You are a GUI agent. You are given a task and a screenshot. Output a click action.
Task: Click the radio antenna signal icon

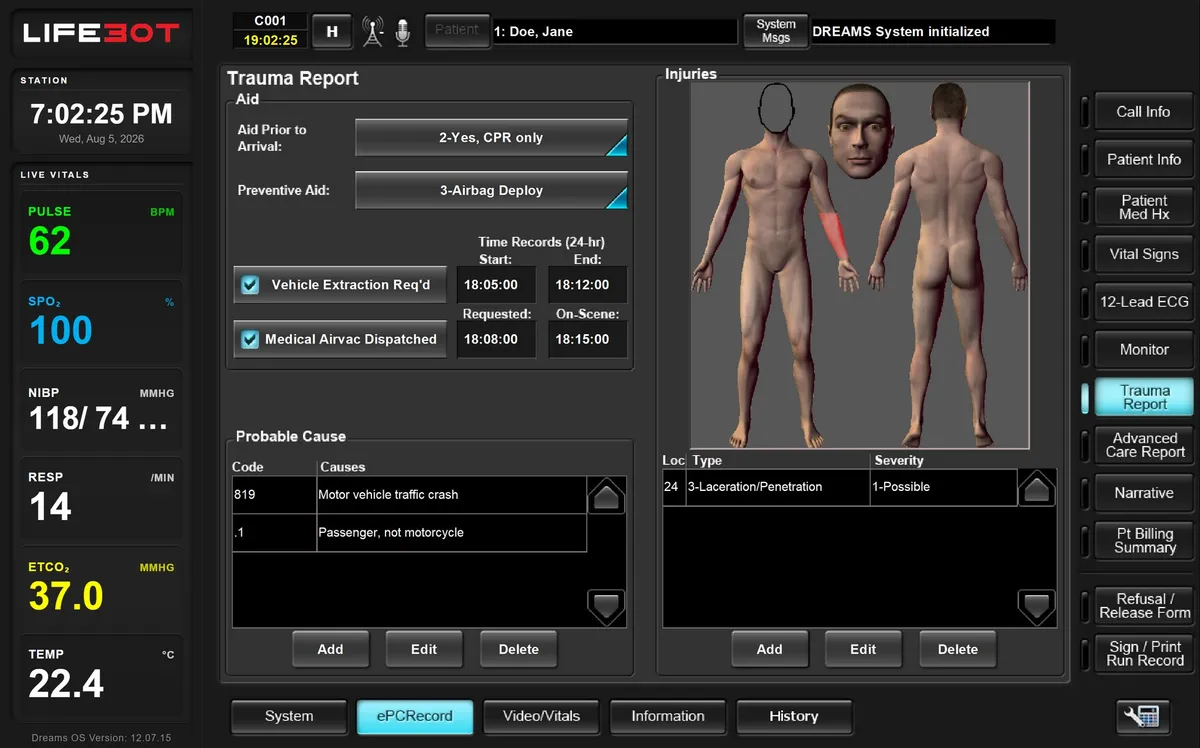(373, 31)
